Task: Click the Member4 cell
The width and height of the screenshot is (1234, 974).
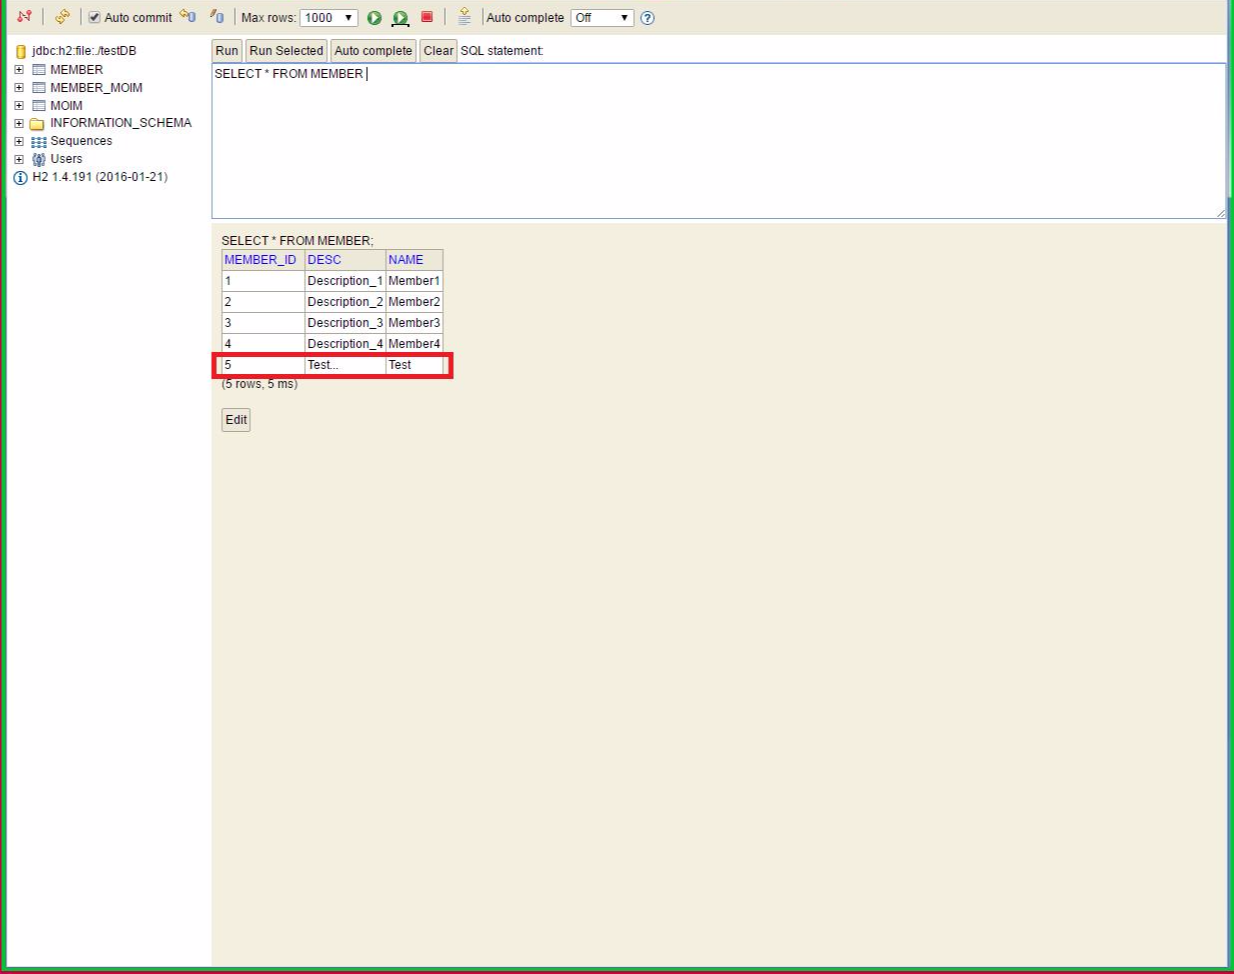Action: point(414,344)
